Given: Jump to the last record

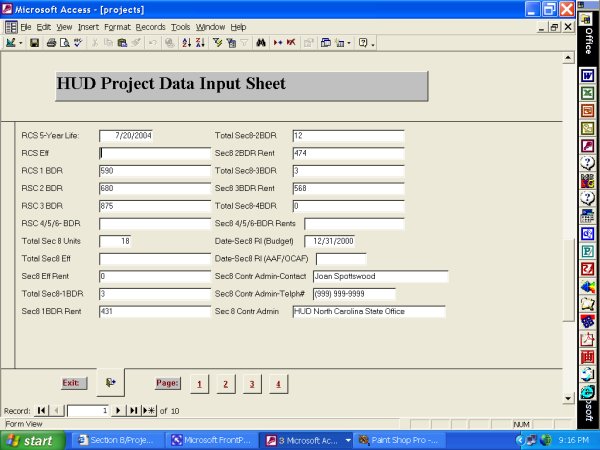Looking at the screenshot, I should pyautogui.click(x=132, y=410).
